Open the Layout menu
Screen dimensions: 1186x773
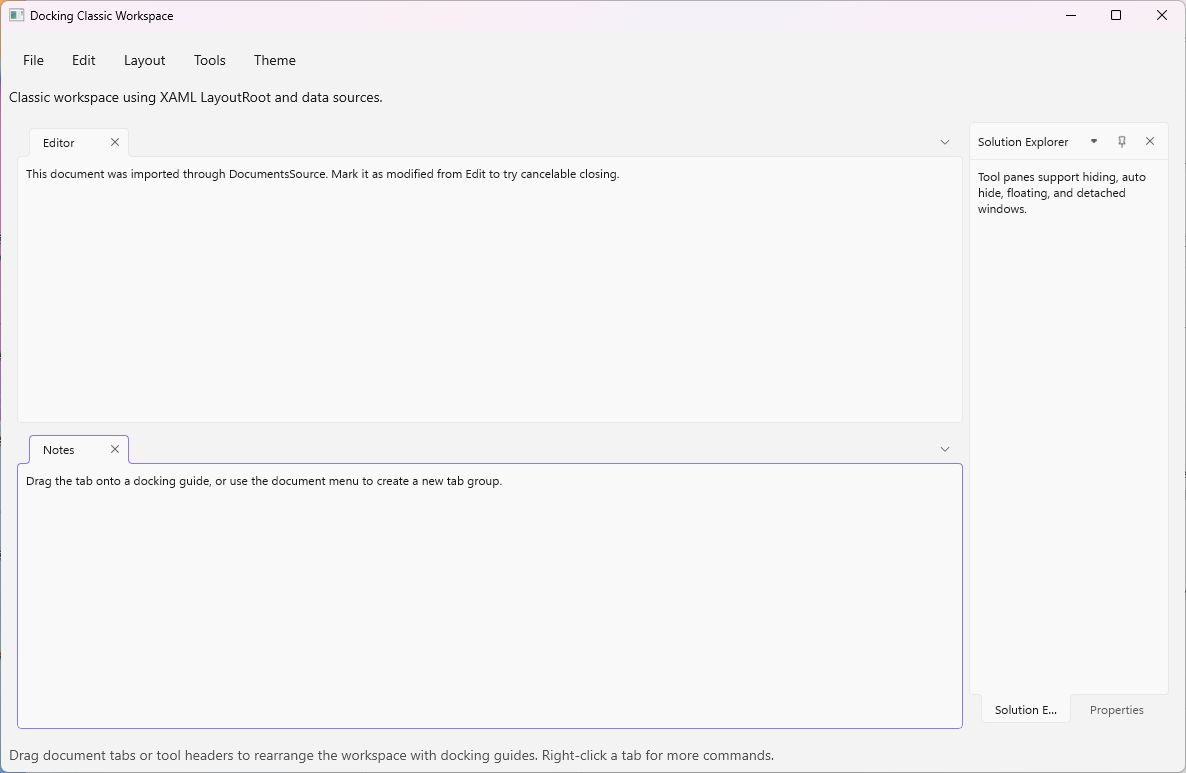click(144, 61)
